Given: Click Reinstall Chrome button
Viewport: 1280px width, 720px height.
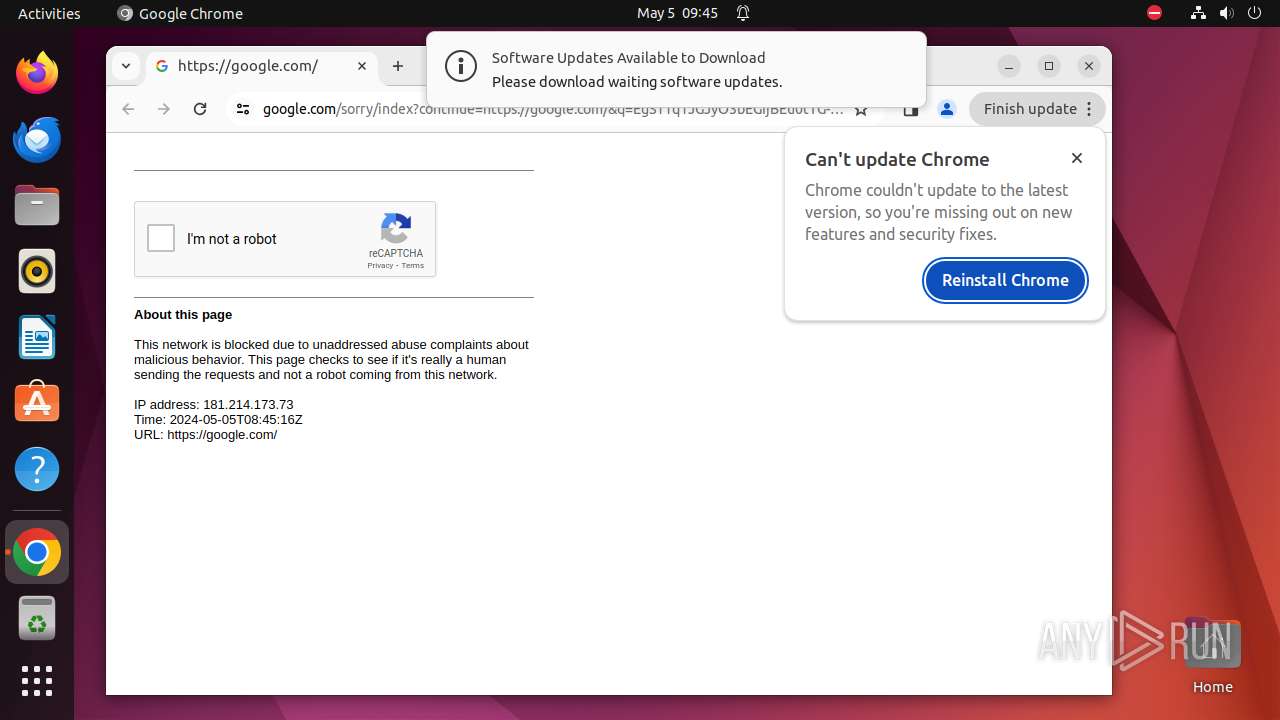Looking at the screenshot, I should (1005, 280).
